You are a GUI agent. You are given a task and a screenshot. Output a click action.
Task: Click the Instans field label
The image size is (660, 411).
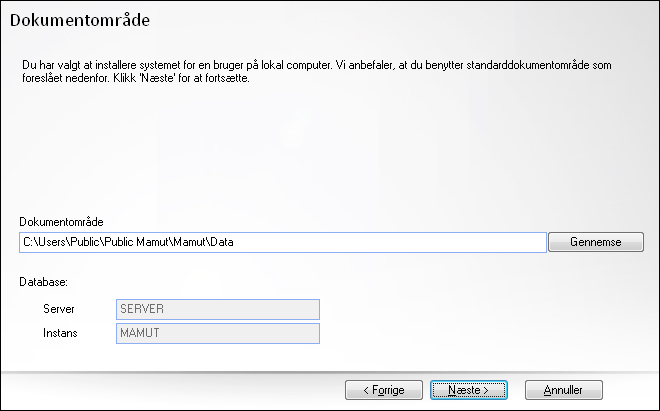pyautogui.click(x=60, y=333)
